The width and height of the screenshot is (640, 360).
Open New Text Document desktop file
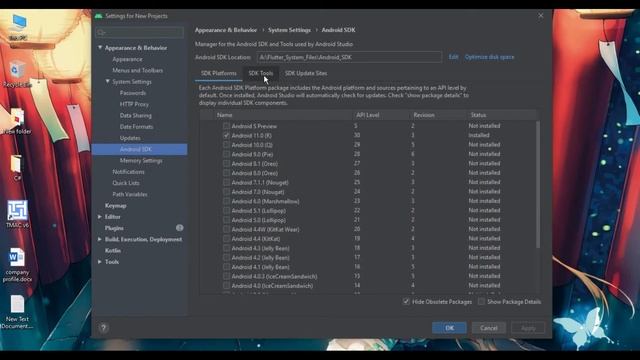(17, 312)
